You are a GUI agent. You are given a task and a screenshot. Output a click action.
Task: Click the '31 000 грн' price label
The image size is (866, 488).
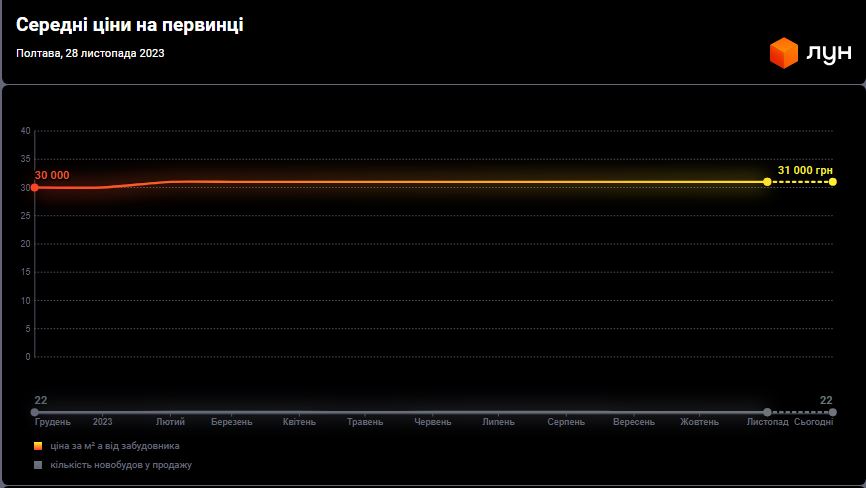(805, 170)
